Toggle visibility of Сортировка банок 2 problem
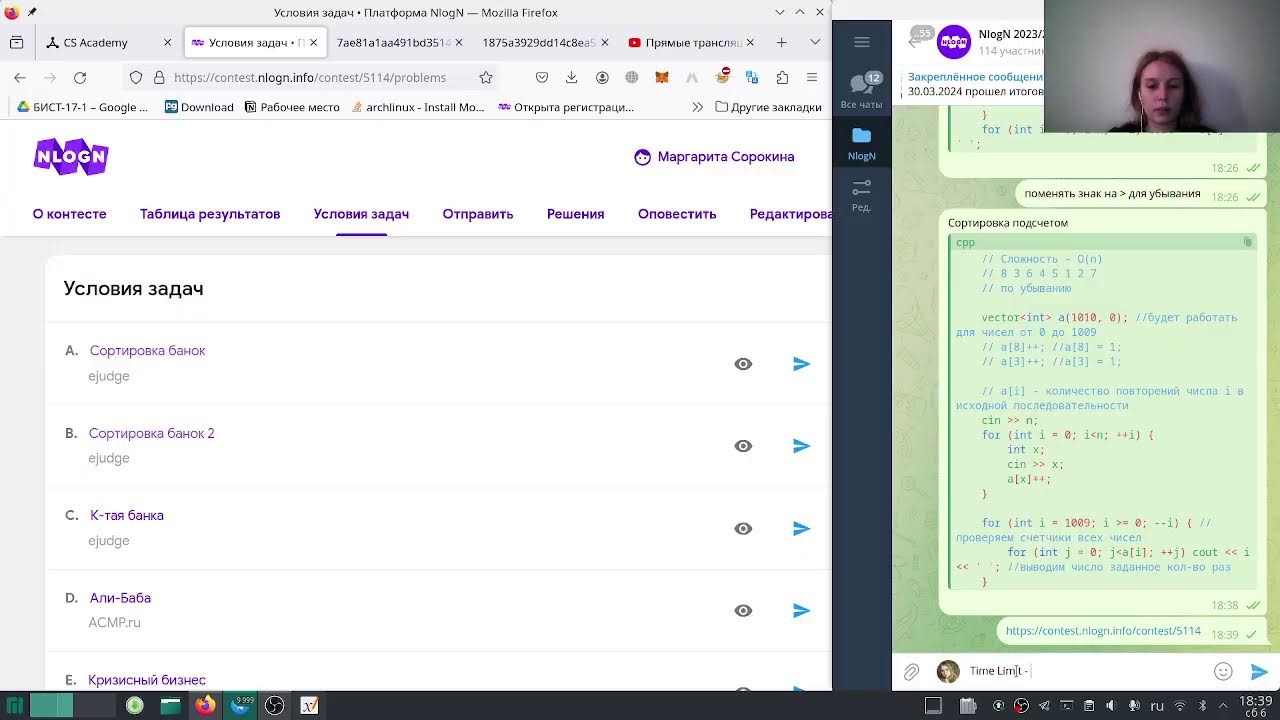 tap(743, 446)
